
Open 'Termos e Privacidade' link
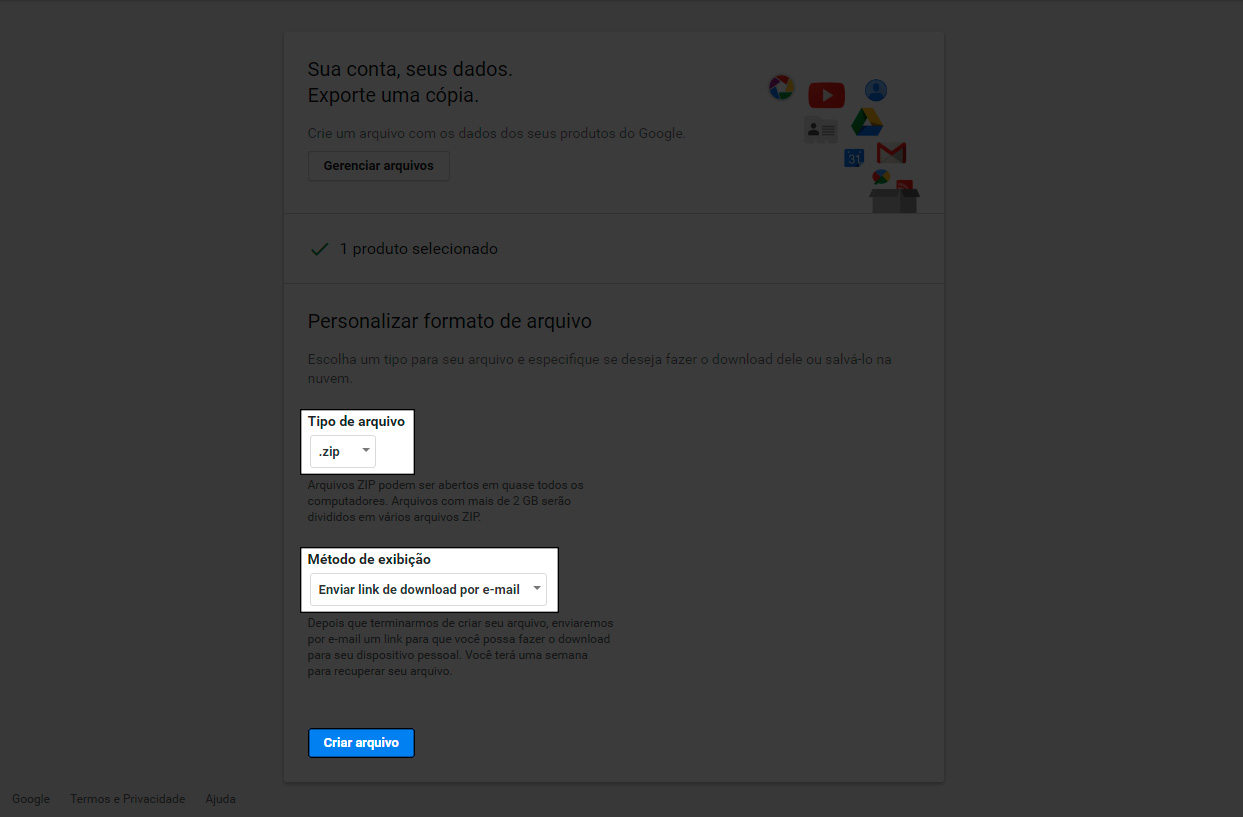tap(128, 799)
